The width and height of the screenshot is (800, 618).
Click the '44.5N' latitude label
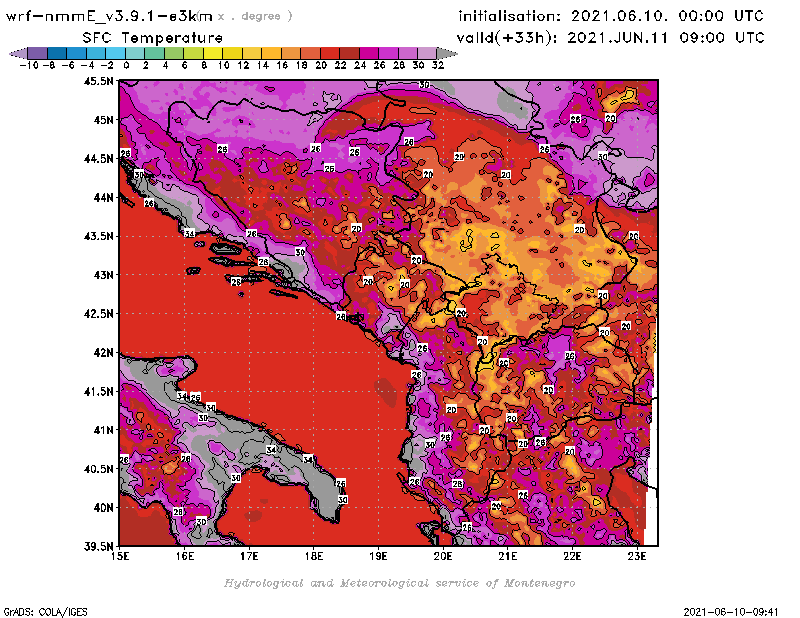(98, 159)
